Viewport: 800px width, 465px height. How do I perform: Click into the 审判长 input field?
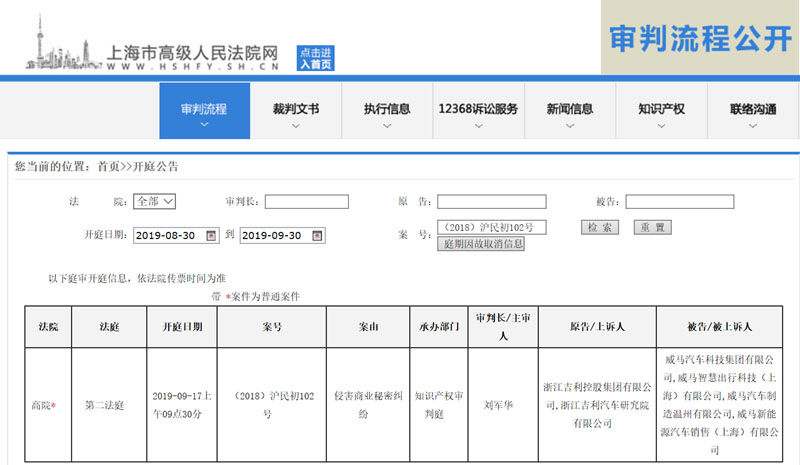[306, 202]
